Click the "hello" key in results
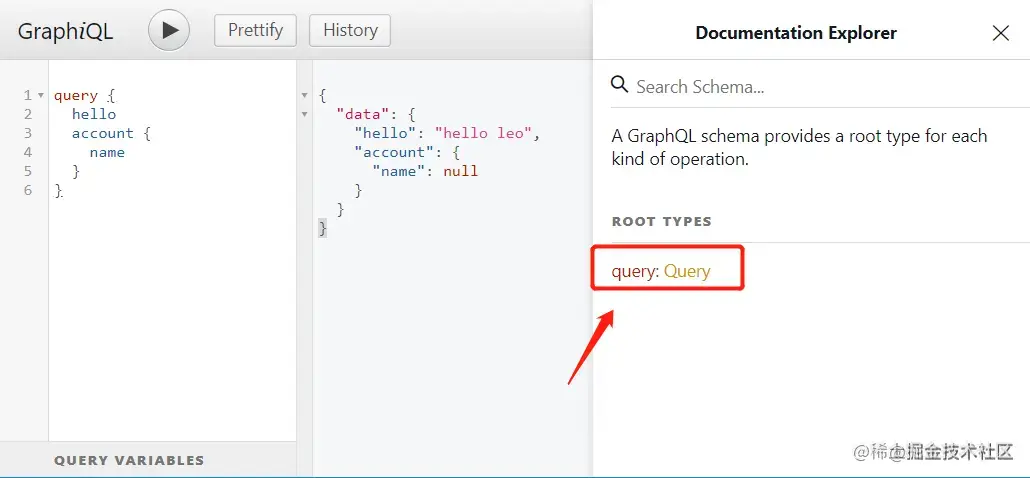 click(386, 133)
